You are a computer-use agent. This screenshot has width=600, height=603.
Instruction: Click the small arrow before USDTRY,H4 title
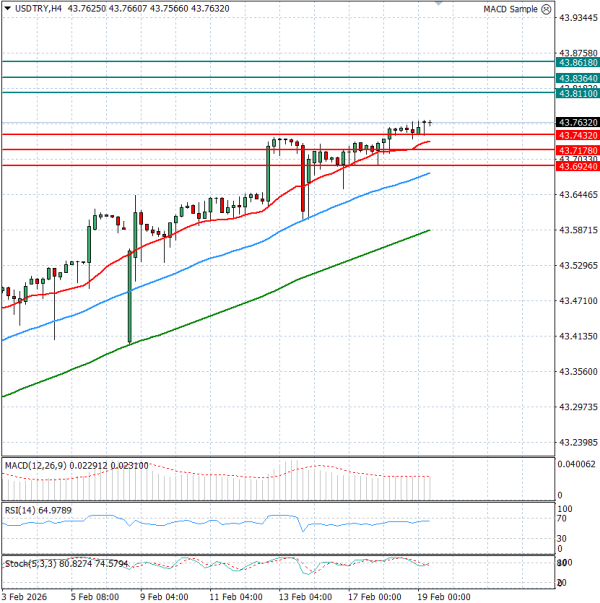(x=6, y=9)
